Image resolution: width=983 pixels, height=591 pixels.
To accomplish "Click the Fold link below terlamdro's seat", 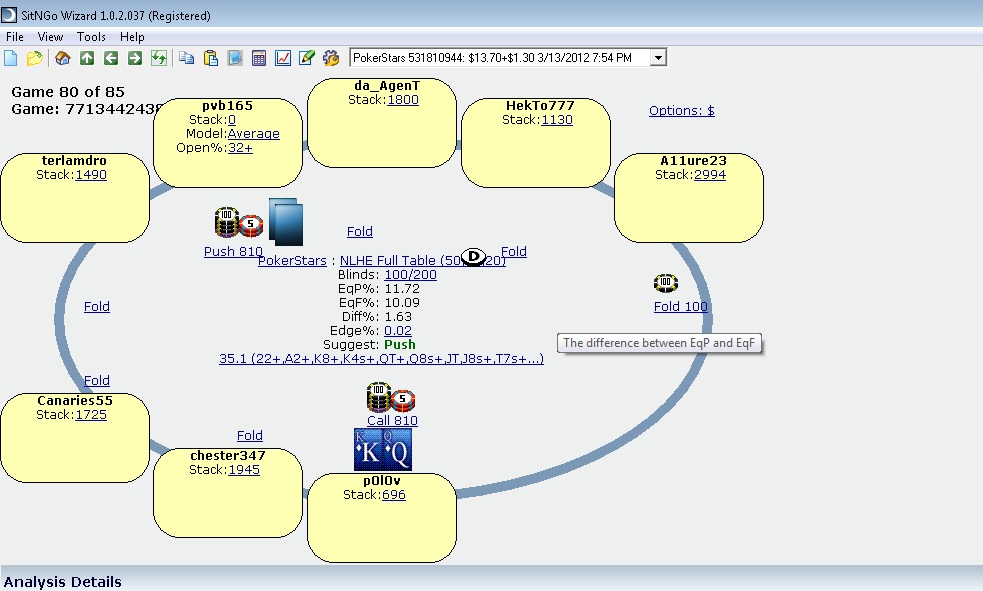I will pos(97,306).
